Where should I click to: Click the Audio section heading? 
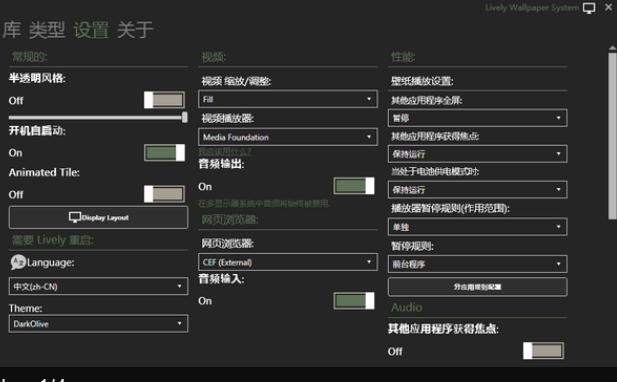tap(407, 307)
